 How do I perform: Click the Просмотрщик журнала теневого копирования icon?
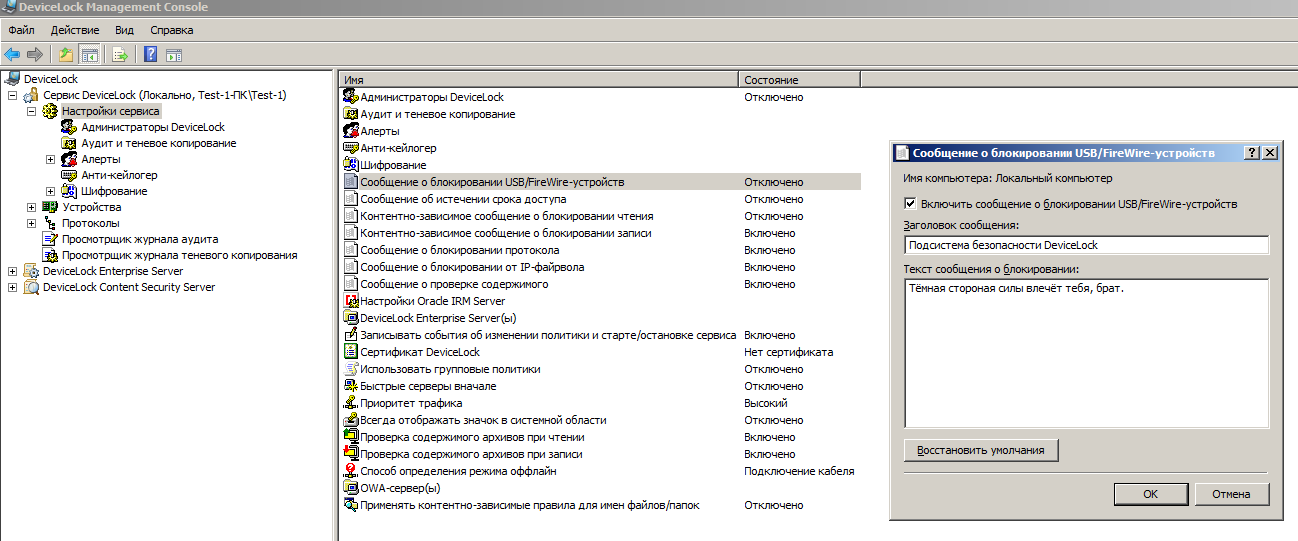pos(50,255)
